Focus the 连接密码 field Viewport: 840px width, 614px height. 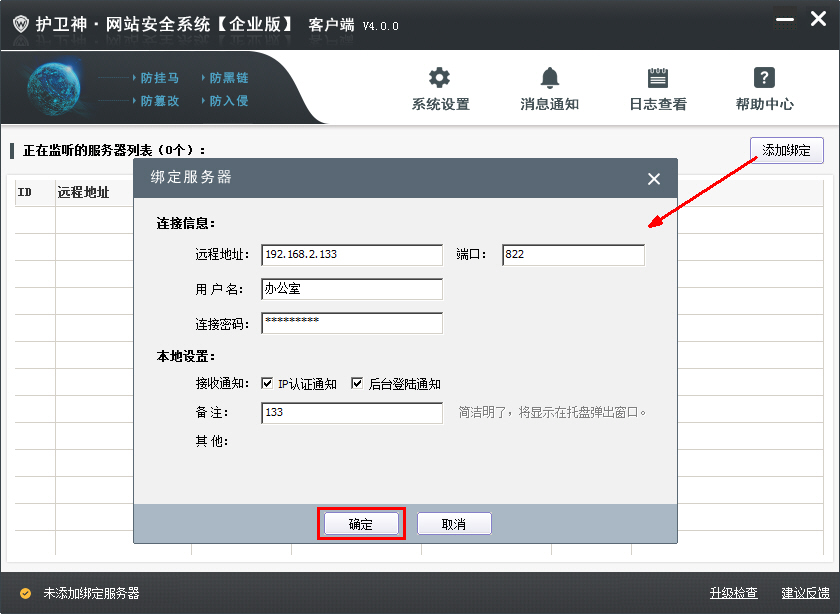click(x=352, y=323)
